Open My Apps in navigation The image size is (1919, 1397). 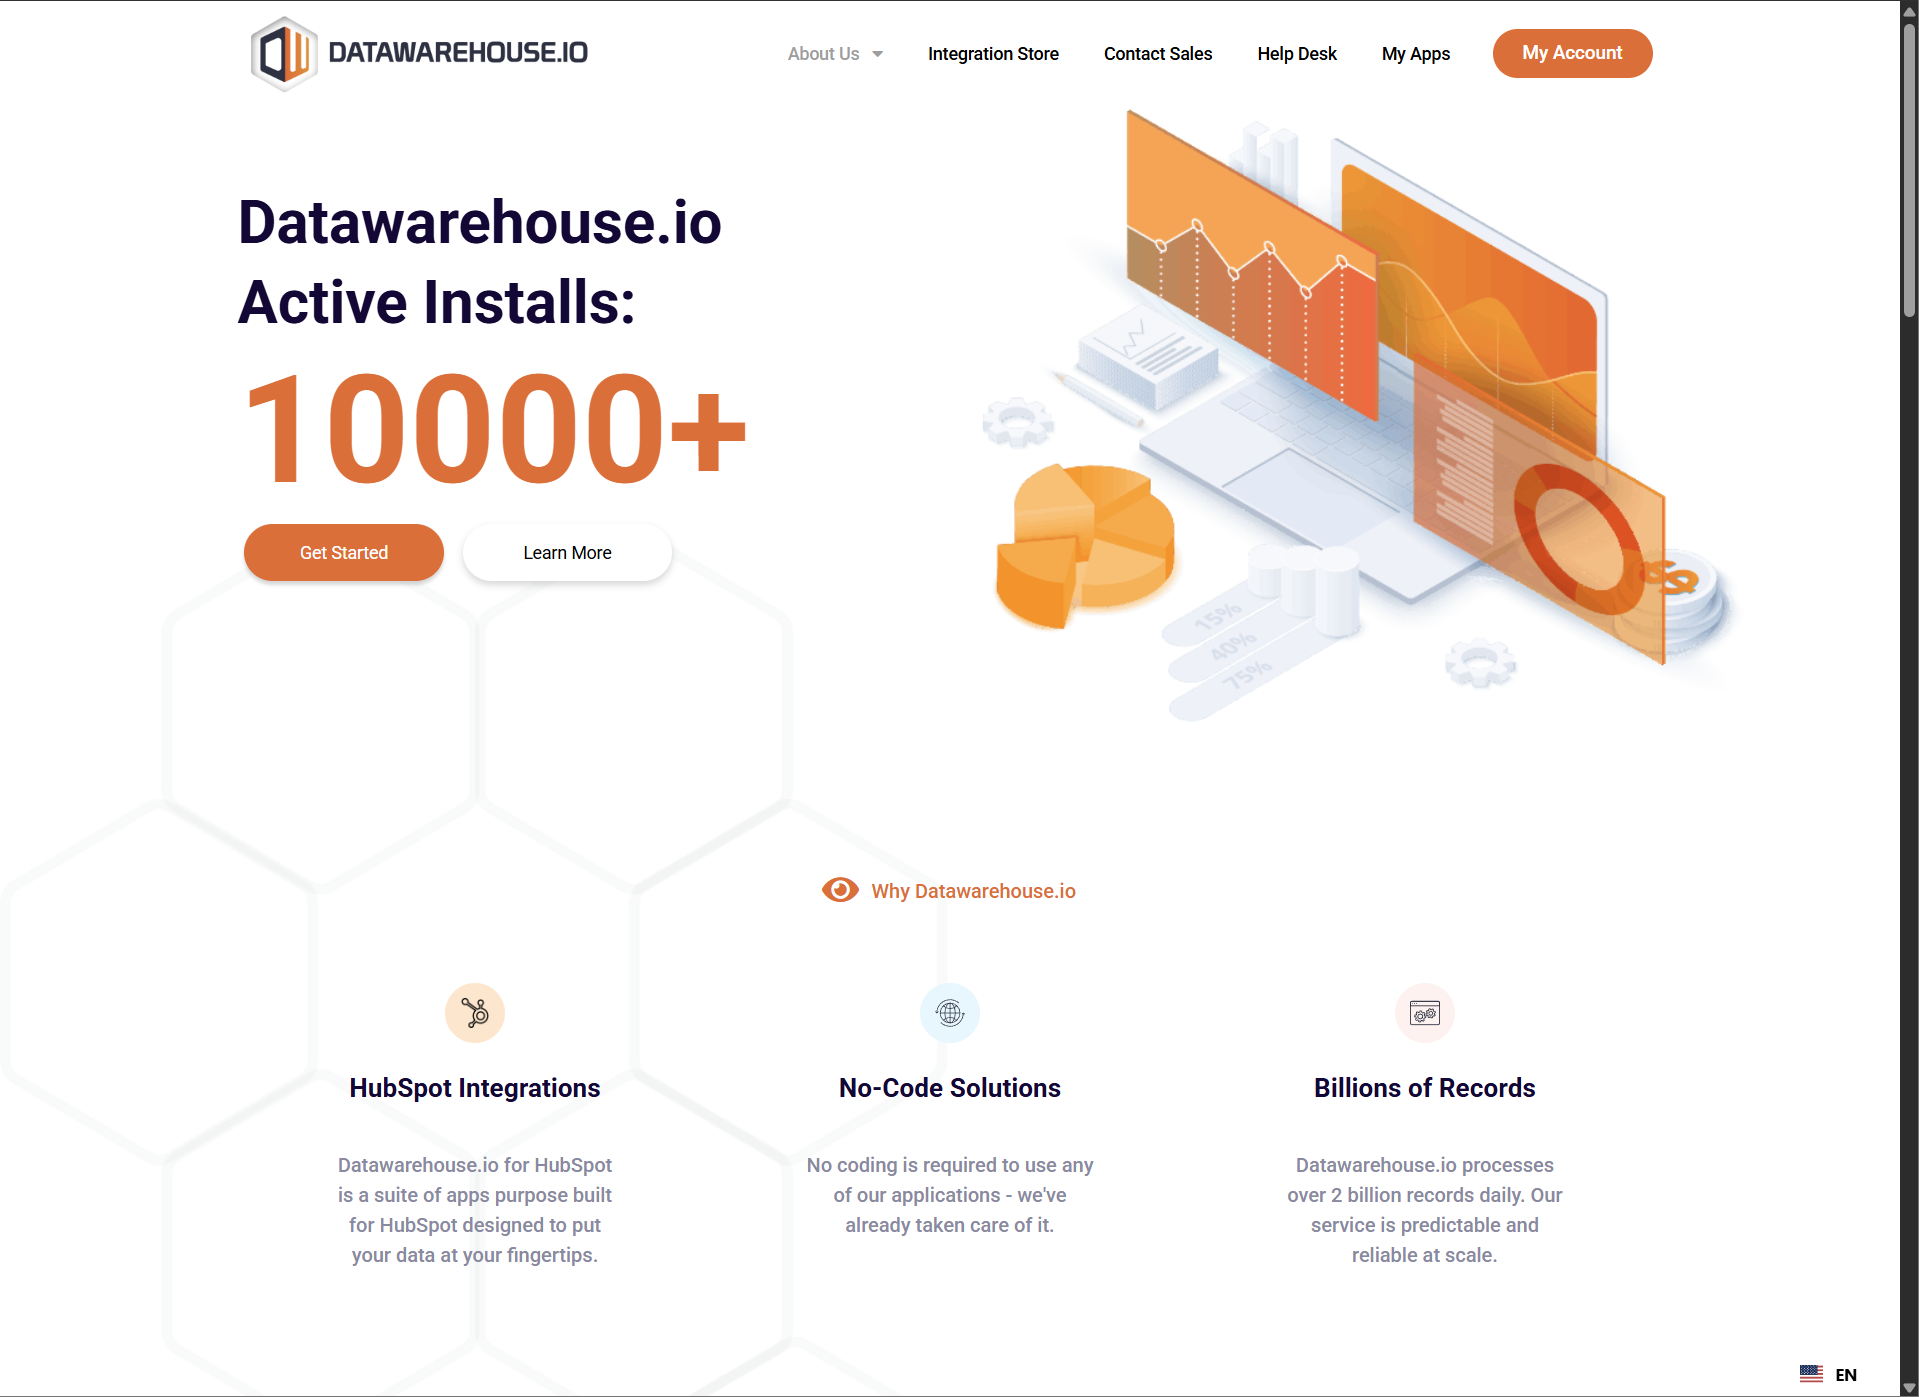coord(1416,54)
